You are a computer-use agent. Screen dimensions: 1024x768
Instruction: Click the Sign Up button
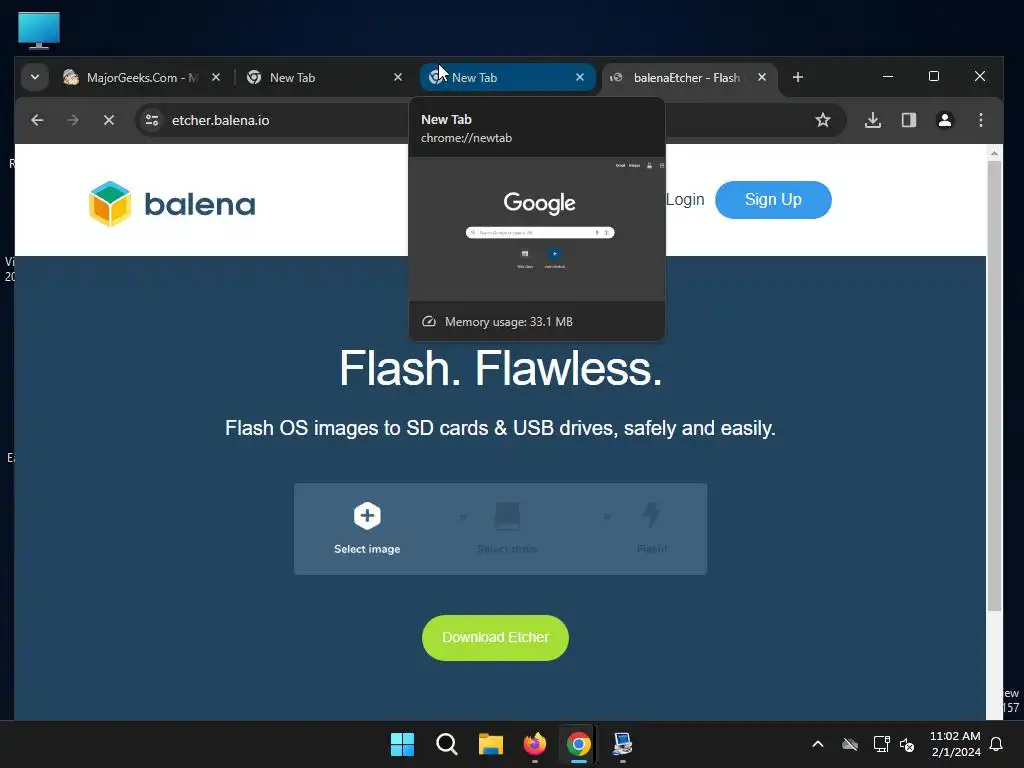773,200
